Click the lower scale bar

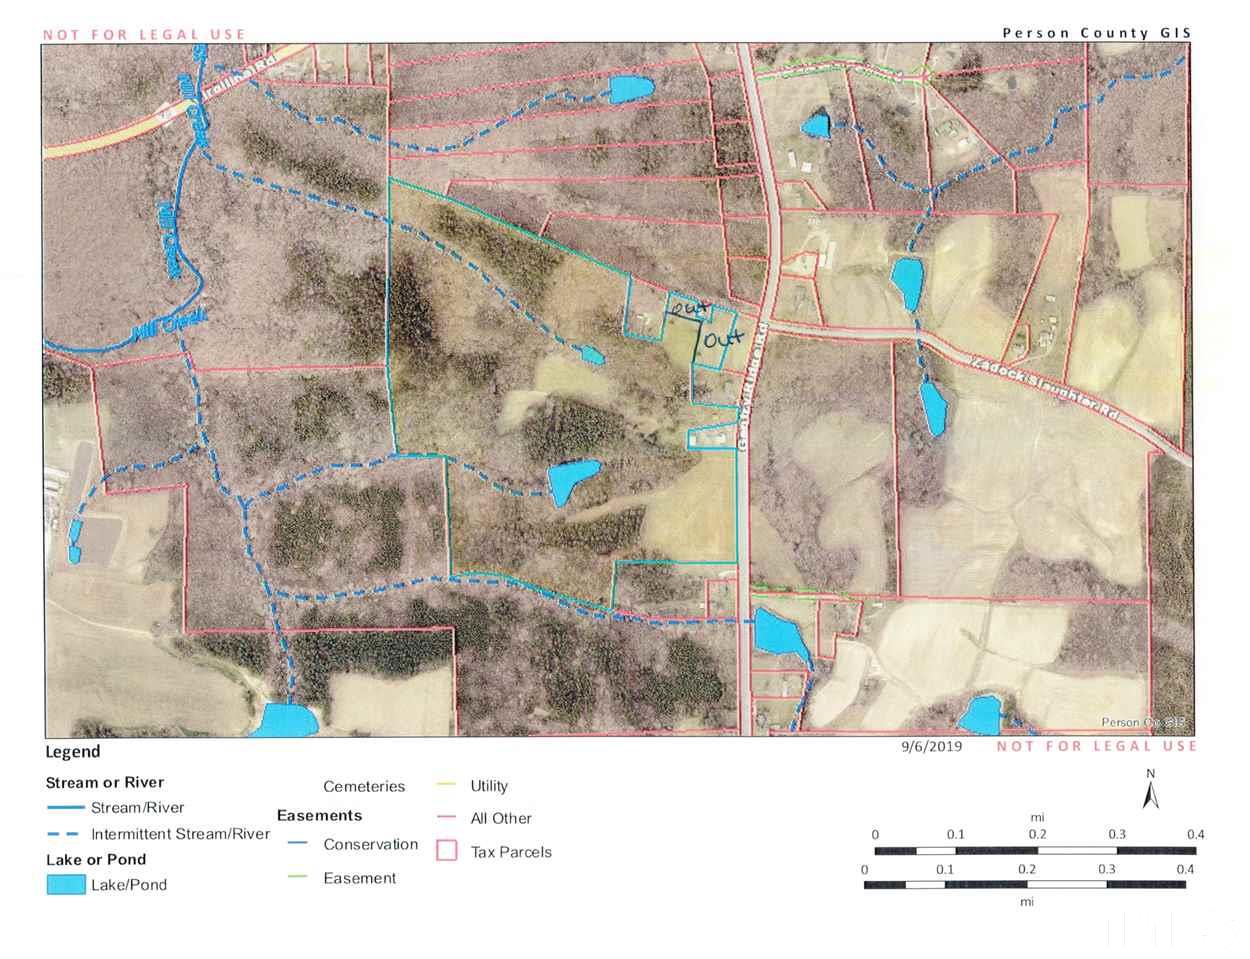tap(1025, 885)
